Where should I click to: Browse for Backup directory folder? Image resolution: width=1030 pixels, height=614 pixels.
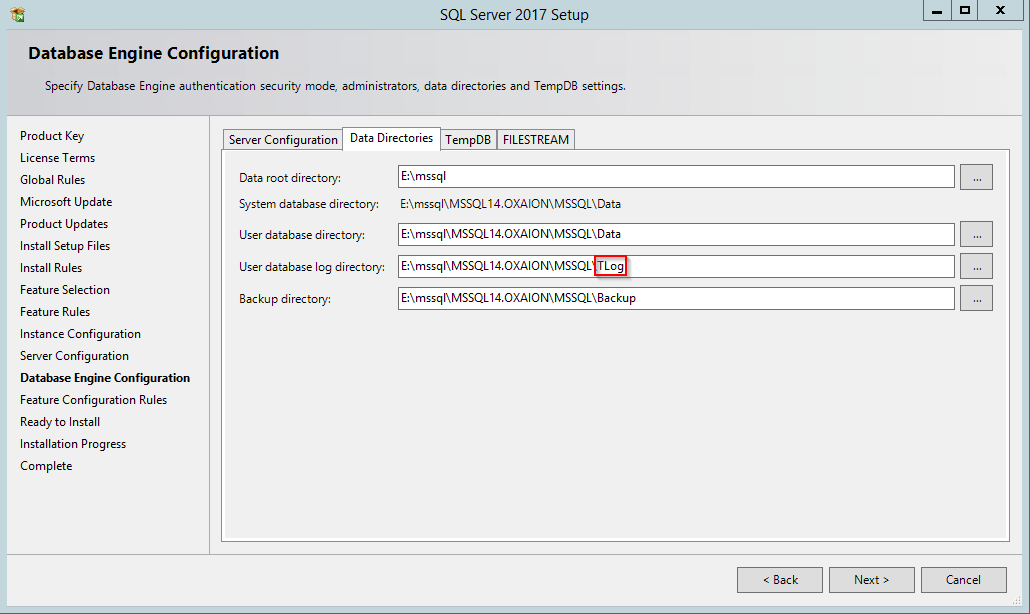point(976,298)
